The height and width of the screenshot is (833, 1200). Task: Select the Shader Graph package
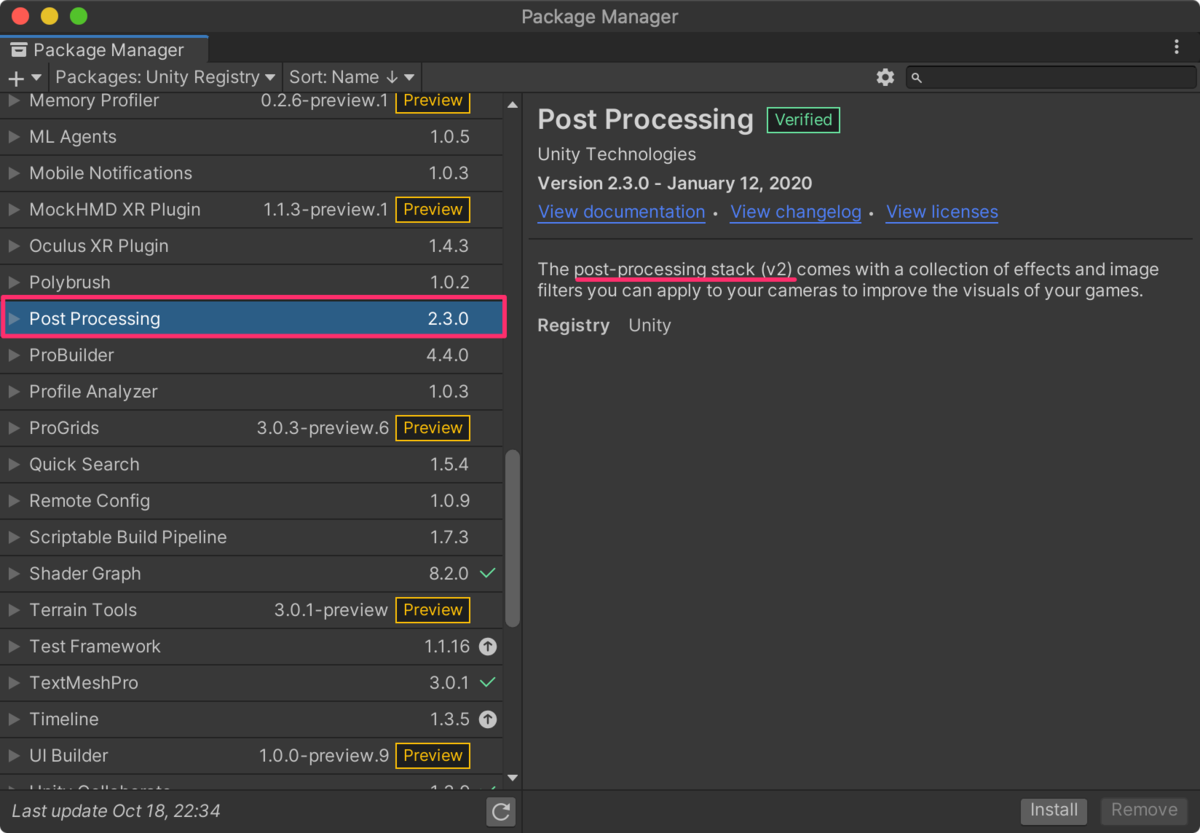pos(251,574)
